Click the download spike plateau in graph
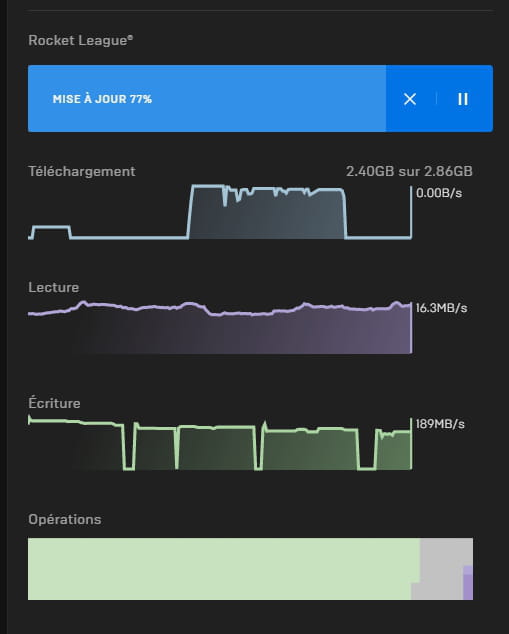This screenshot has height=634, width=509. tap(267, 212)
